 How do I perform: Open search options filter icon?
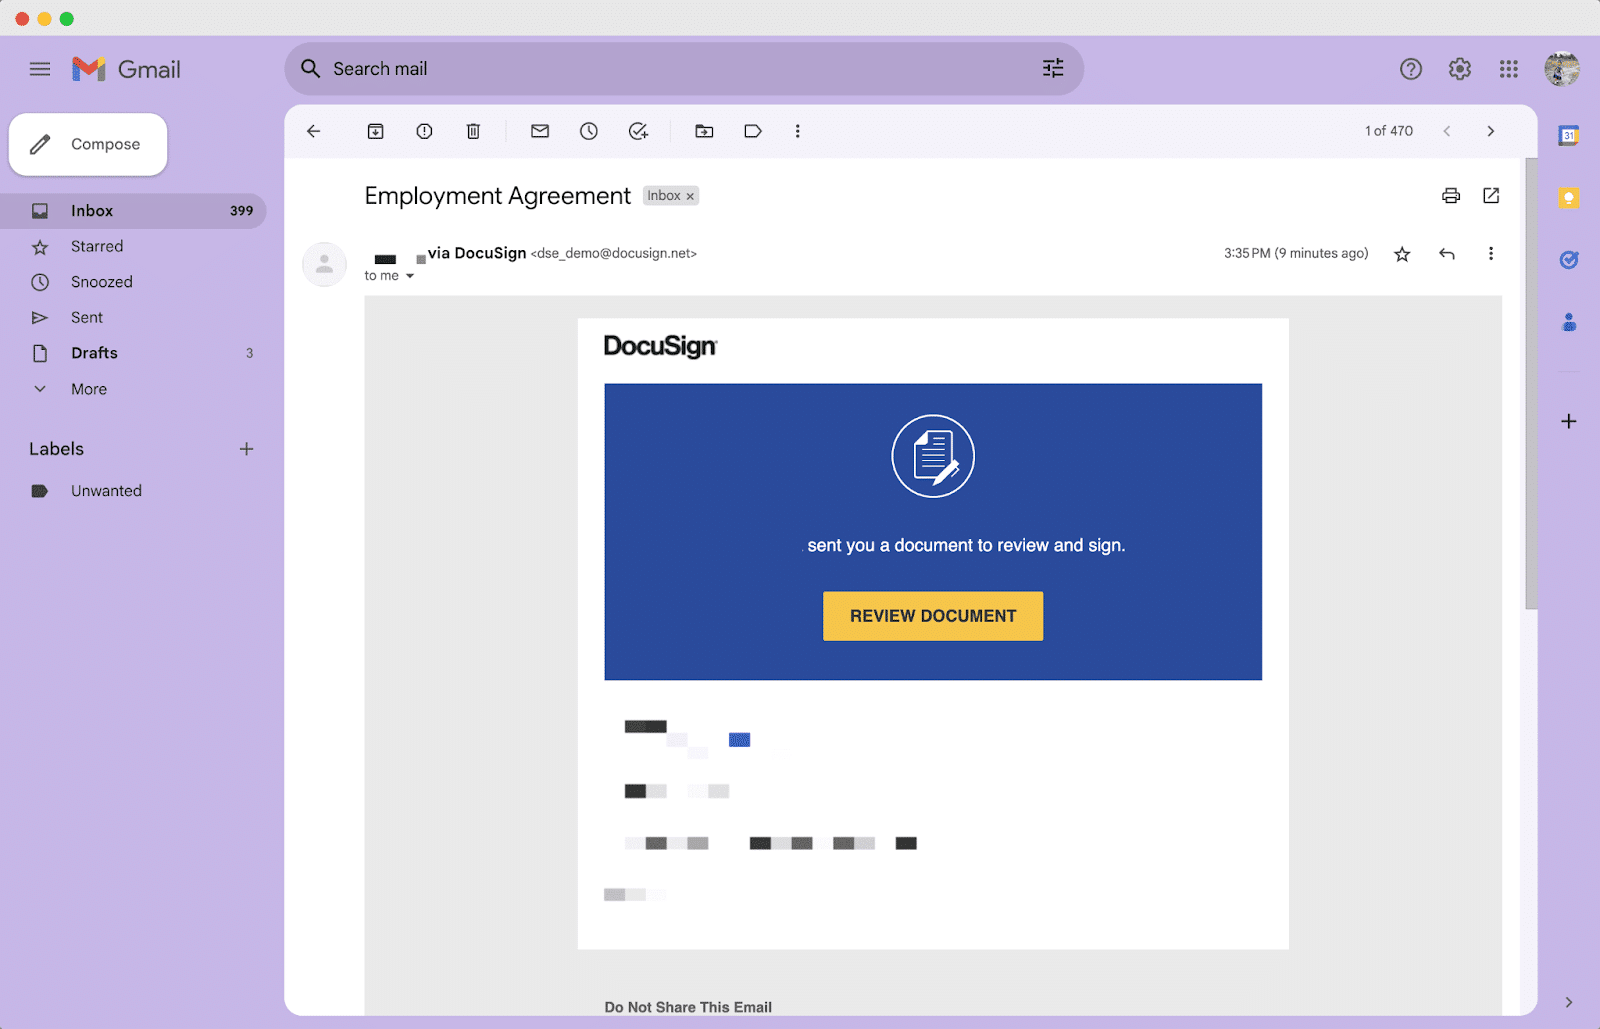(1053, 68)
